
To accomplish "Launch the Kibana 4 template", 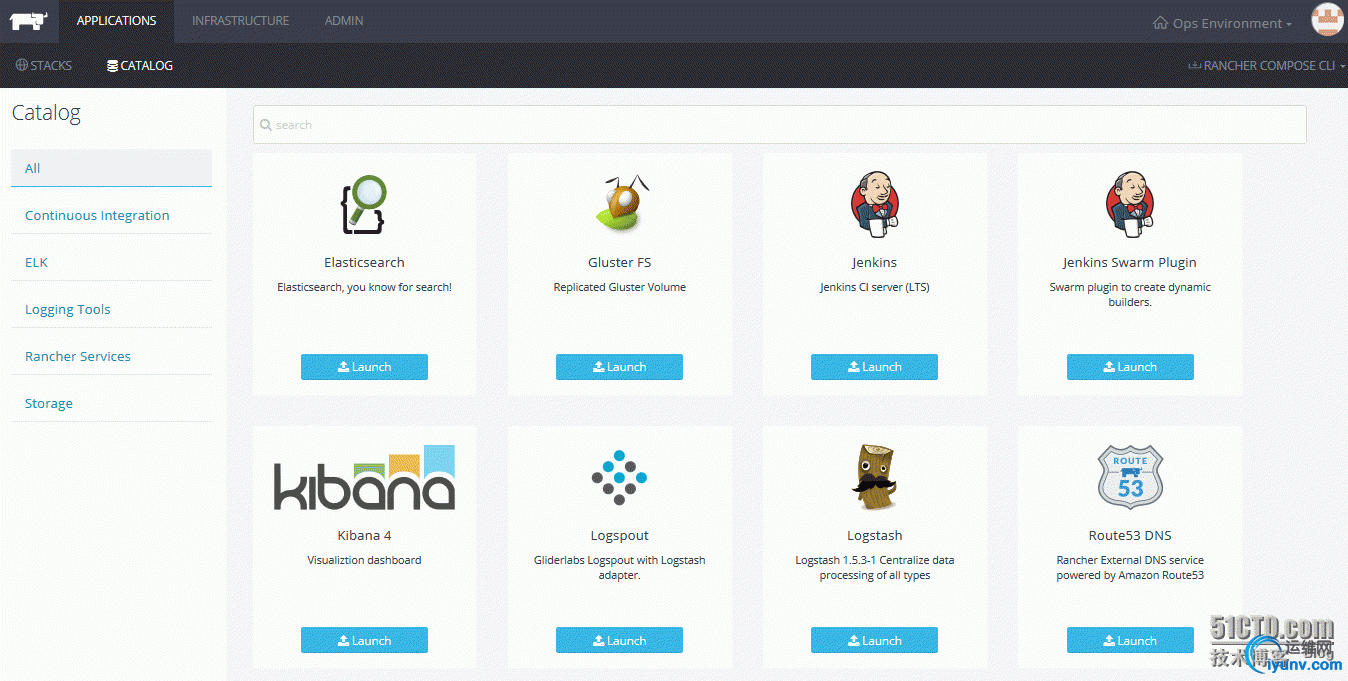I will (x=364, y=640).
